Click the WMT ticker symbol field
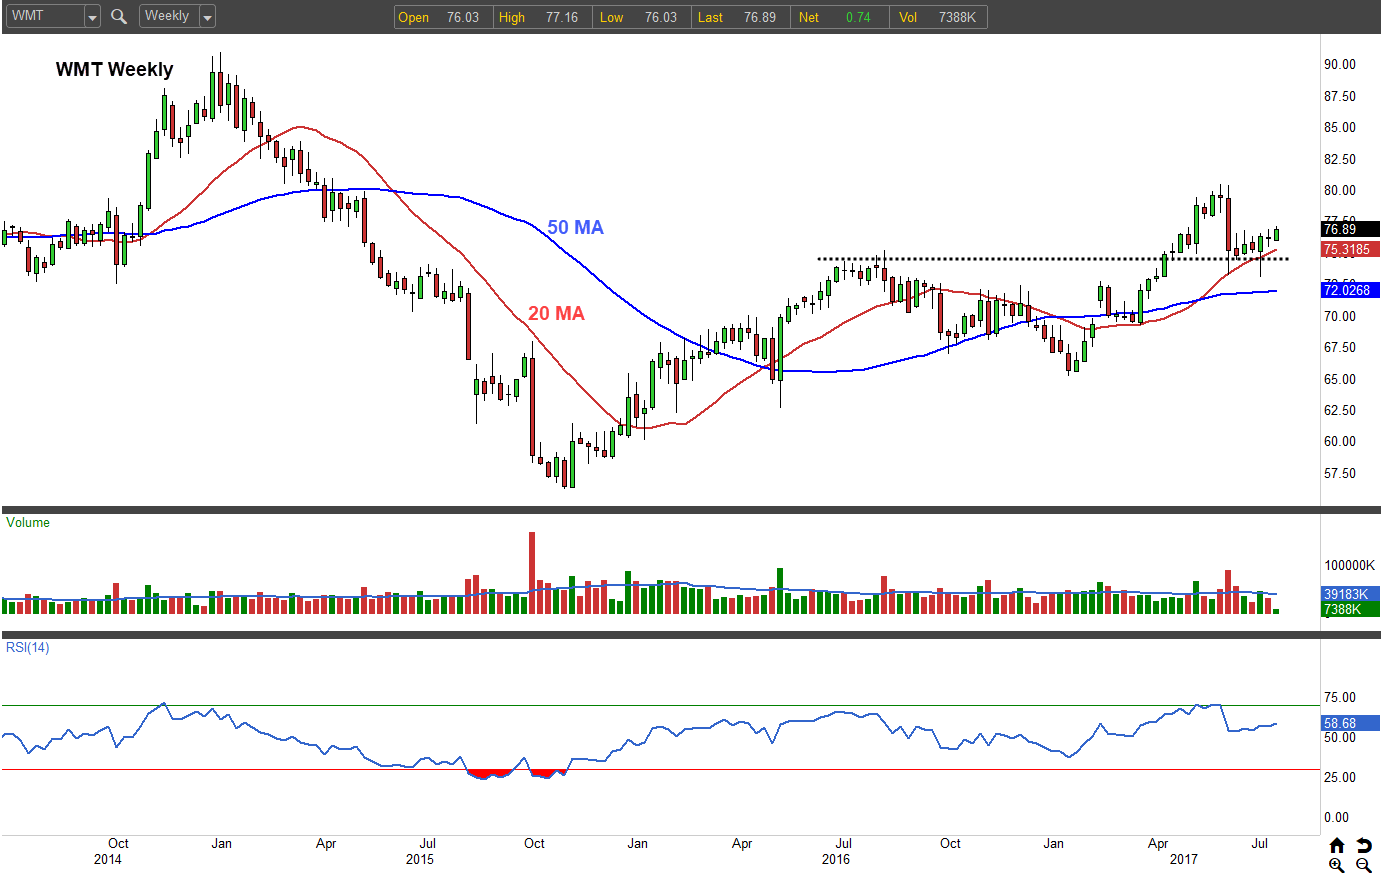The image size is (1381, 875). pyautogui.click(x=44, y=16)
